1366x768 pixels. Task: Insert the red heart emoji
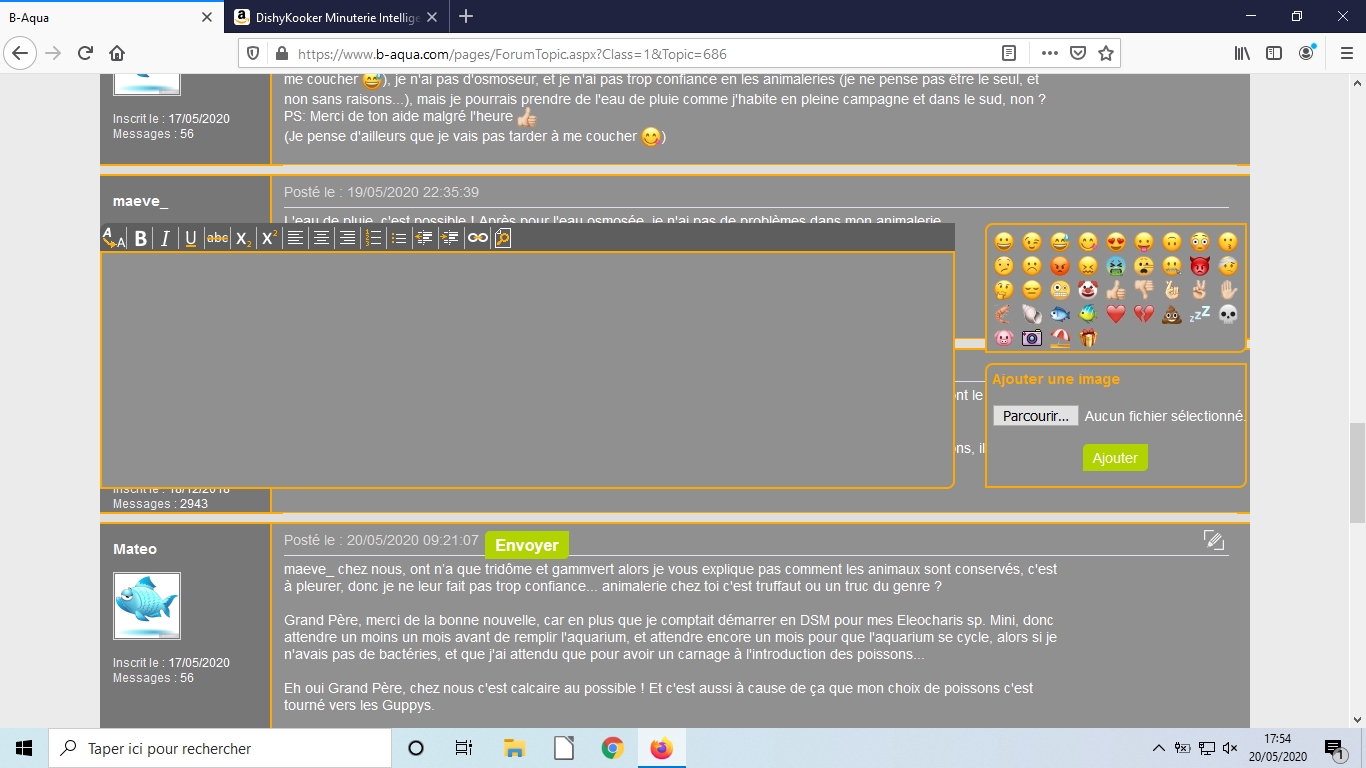1116,314
